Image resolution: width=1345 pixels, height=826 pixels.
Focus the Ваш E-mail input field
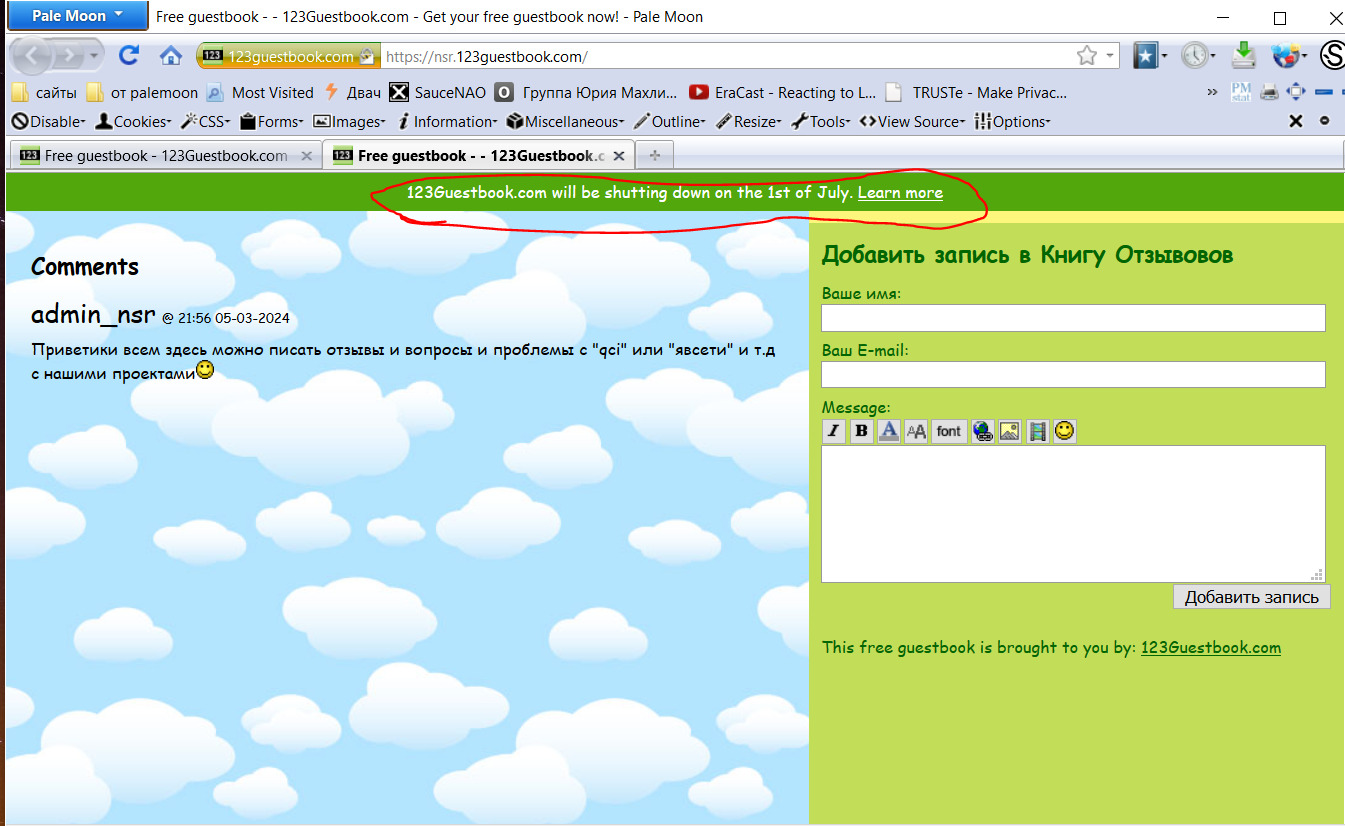click(x=1073, y=374)
